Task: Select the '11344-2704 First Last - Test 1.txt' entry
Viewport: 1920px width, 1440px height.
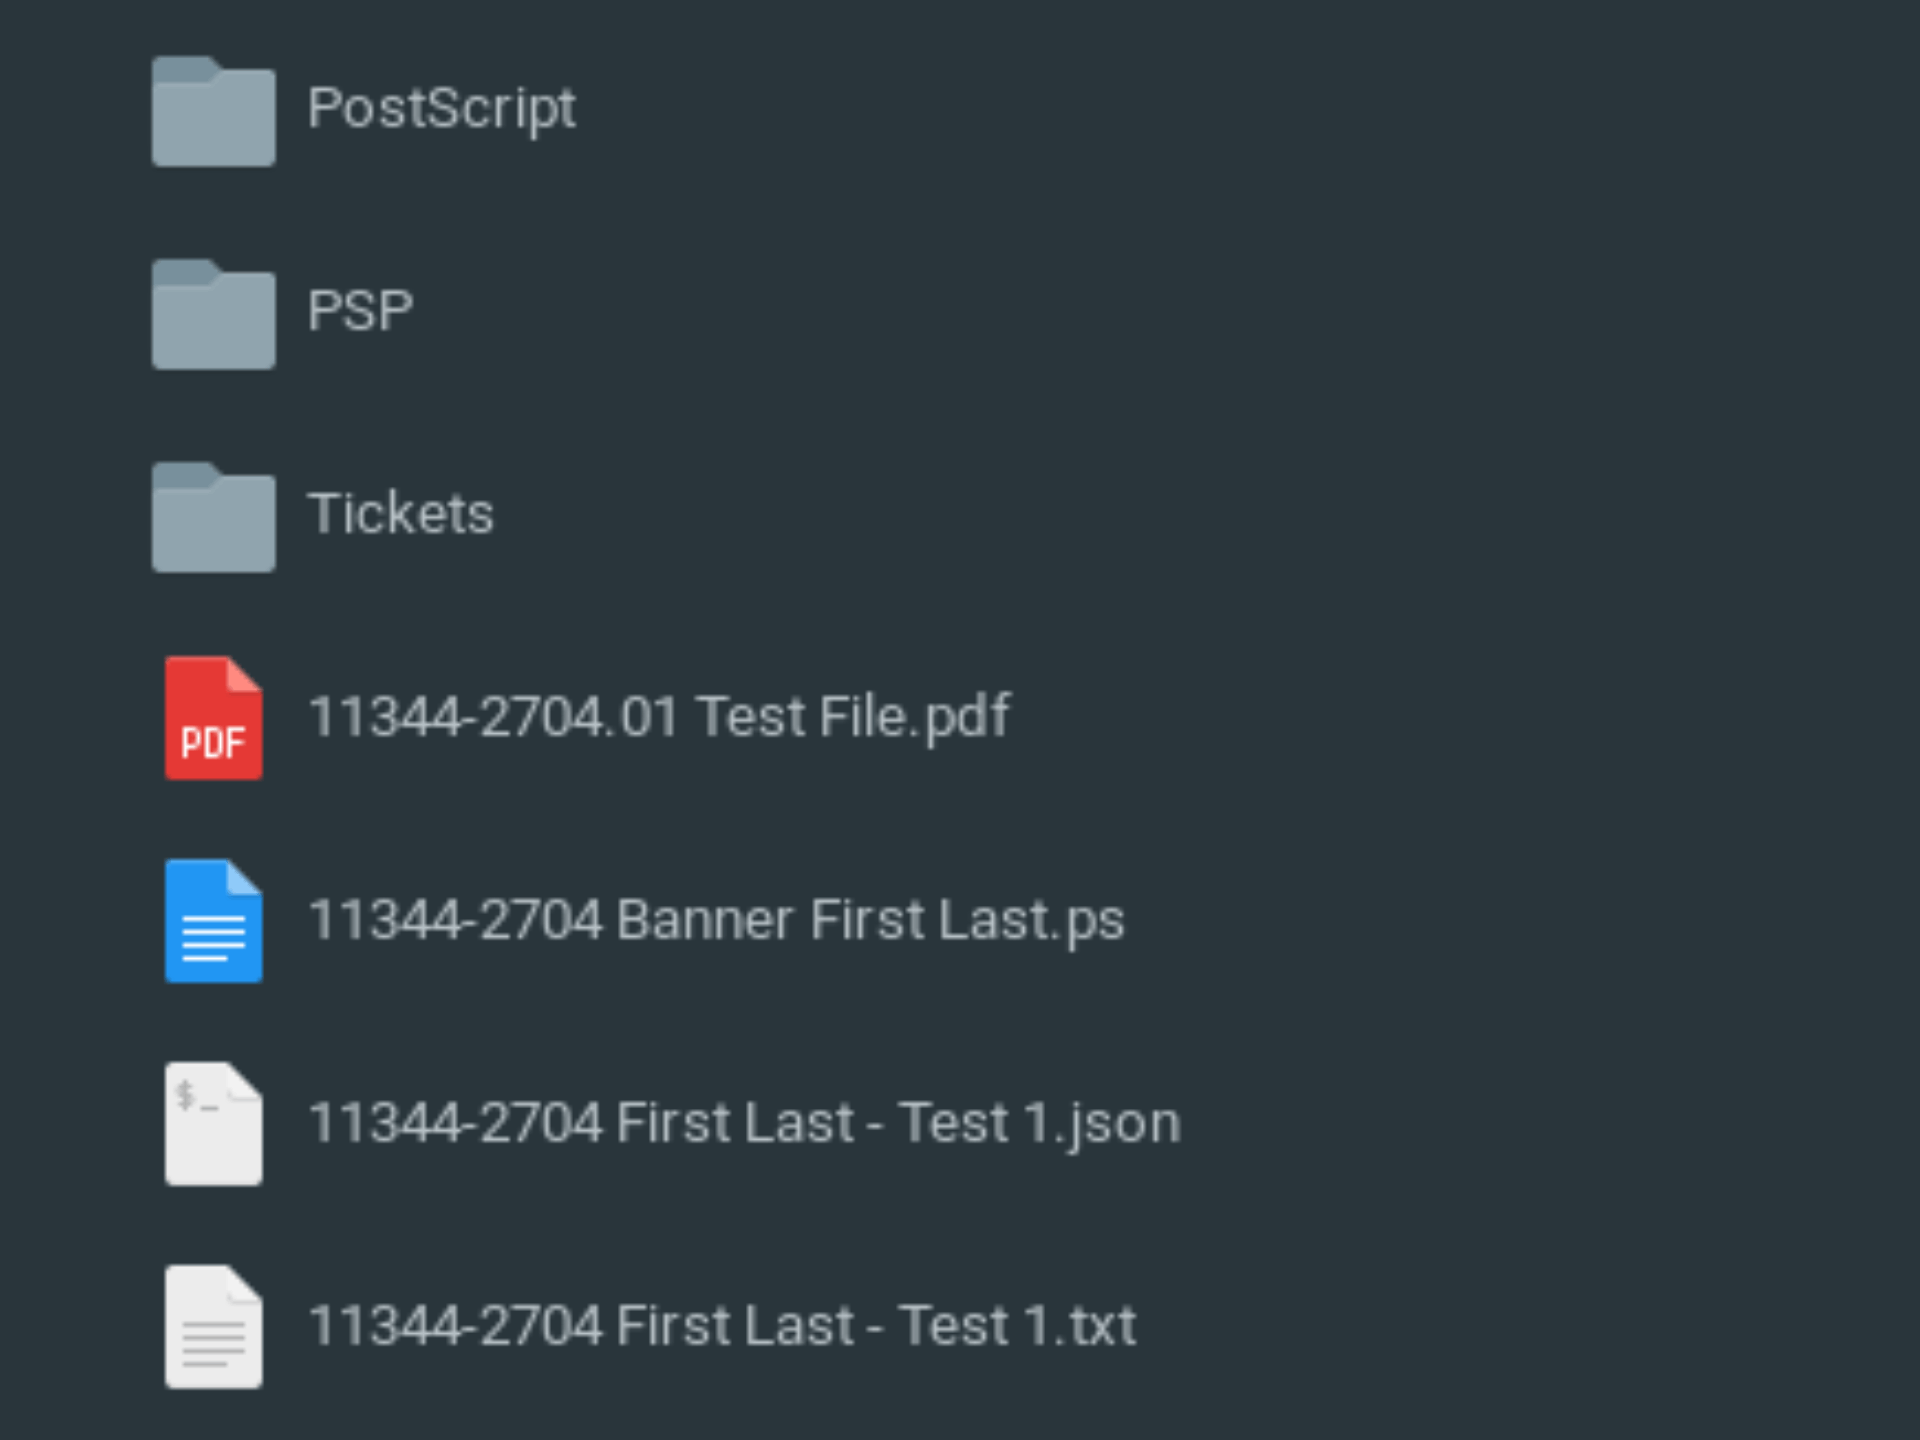Action: (721, 1325)
